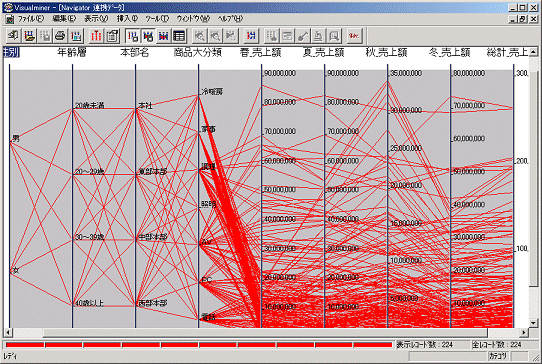Viewport: 542px width, 364px height.
Task: Toggle the red-blue crossed lines view button
Action: point(163,36)
